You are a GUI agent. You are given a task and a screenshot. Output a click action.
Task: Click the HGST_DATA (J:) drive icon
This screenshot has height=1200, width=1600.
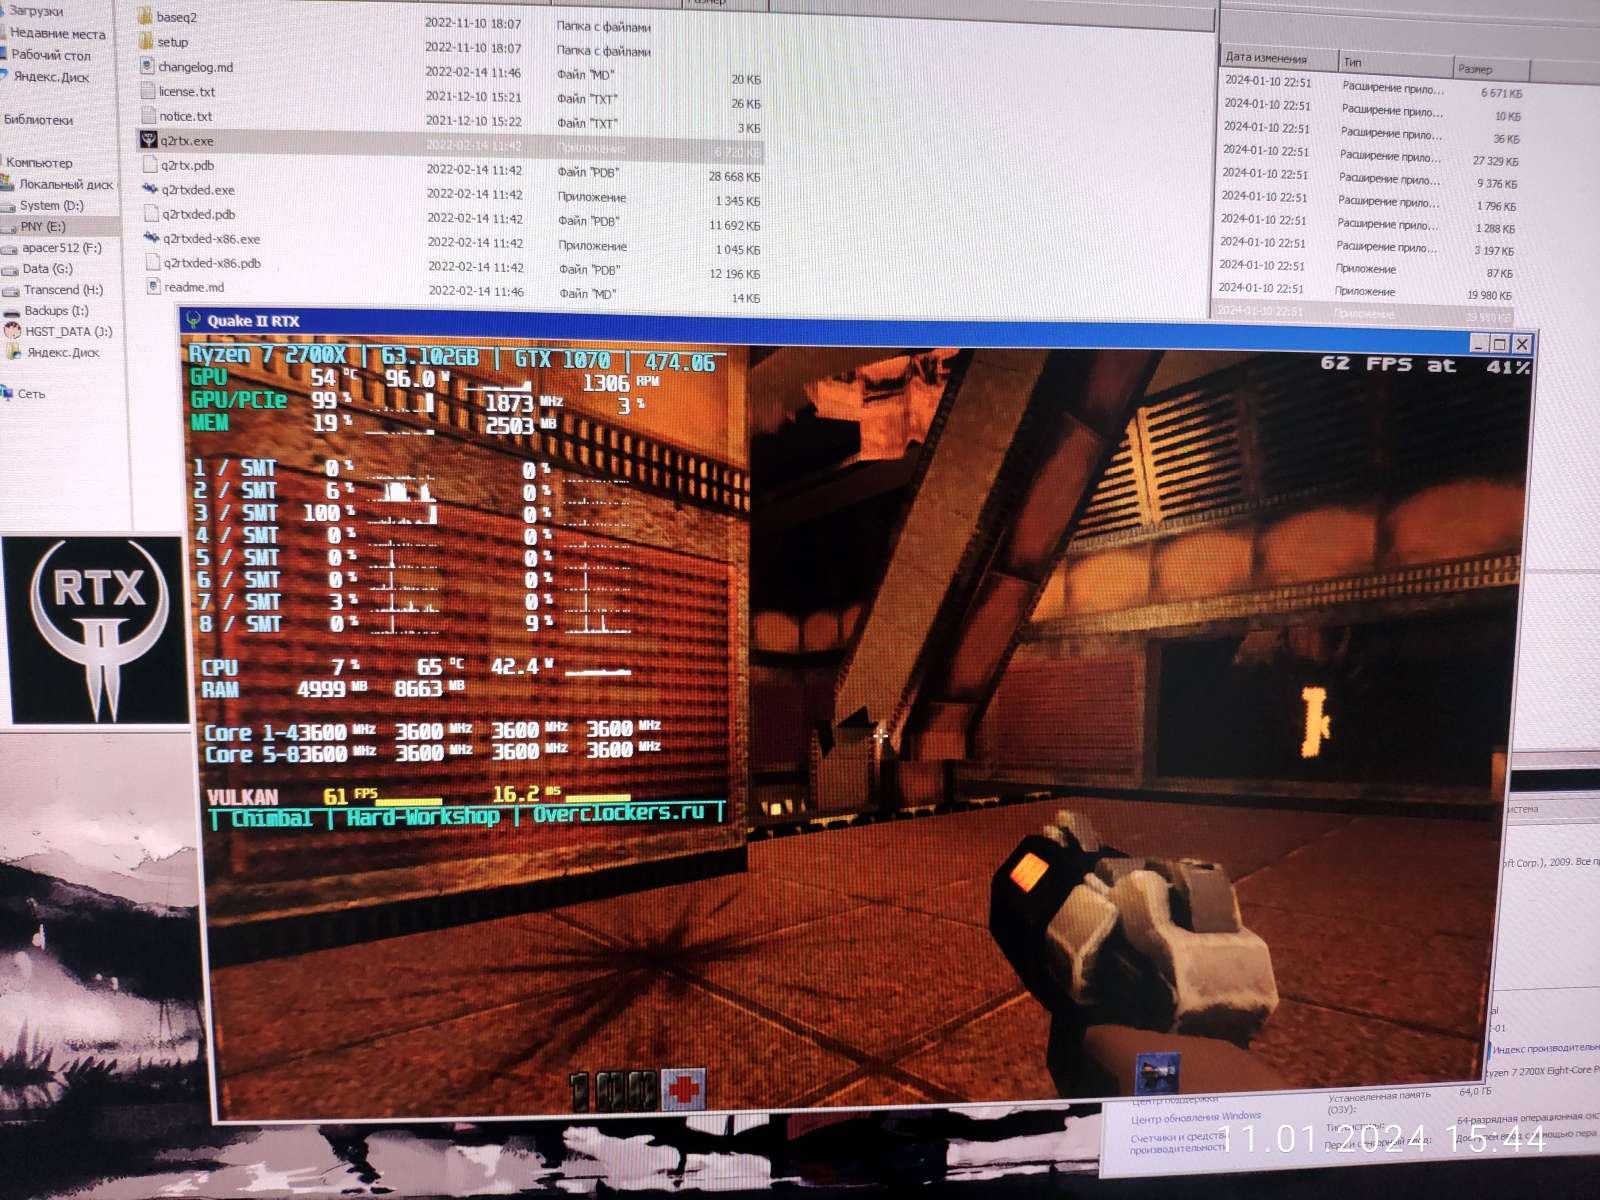click(12, 331)
